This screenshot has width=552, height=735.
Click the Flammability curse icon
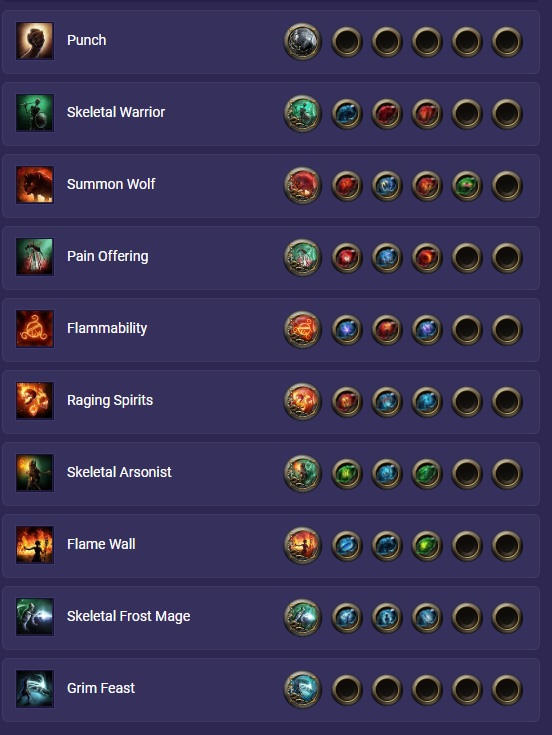[x=35, y=329]
